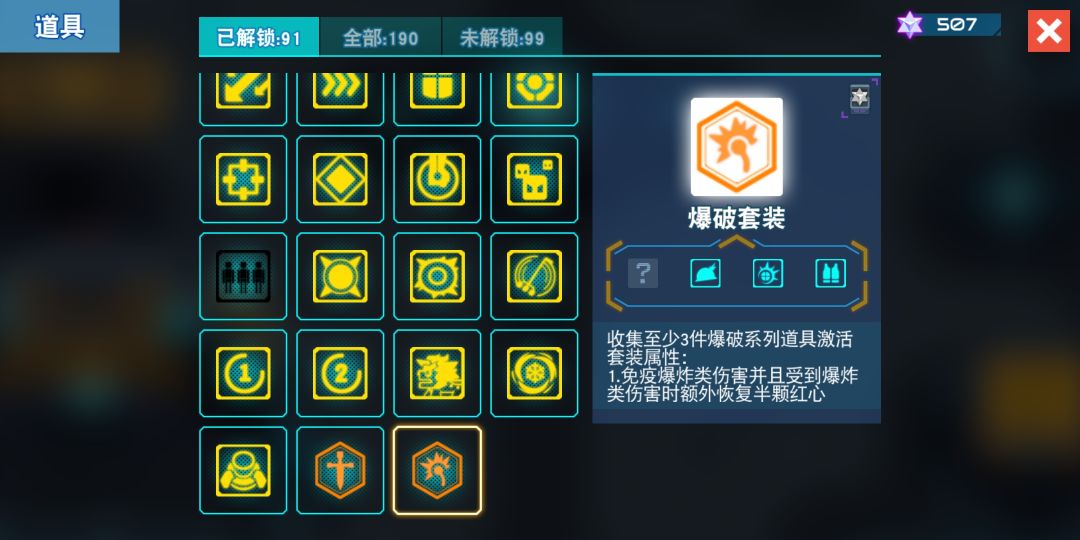
Task: Click the helmet set piece slot
Action: 705,273
